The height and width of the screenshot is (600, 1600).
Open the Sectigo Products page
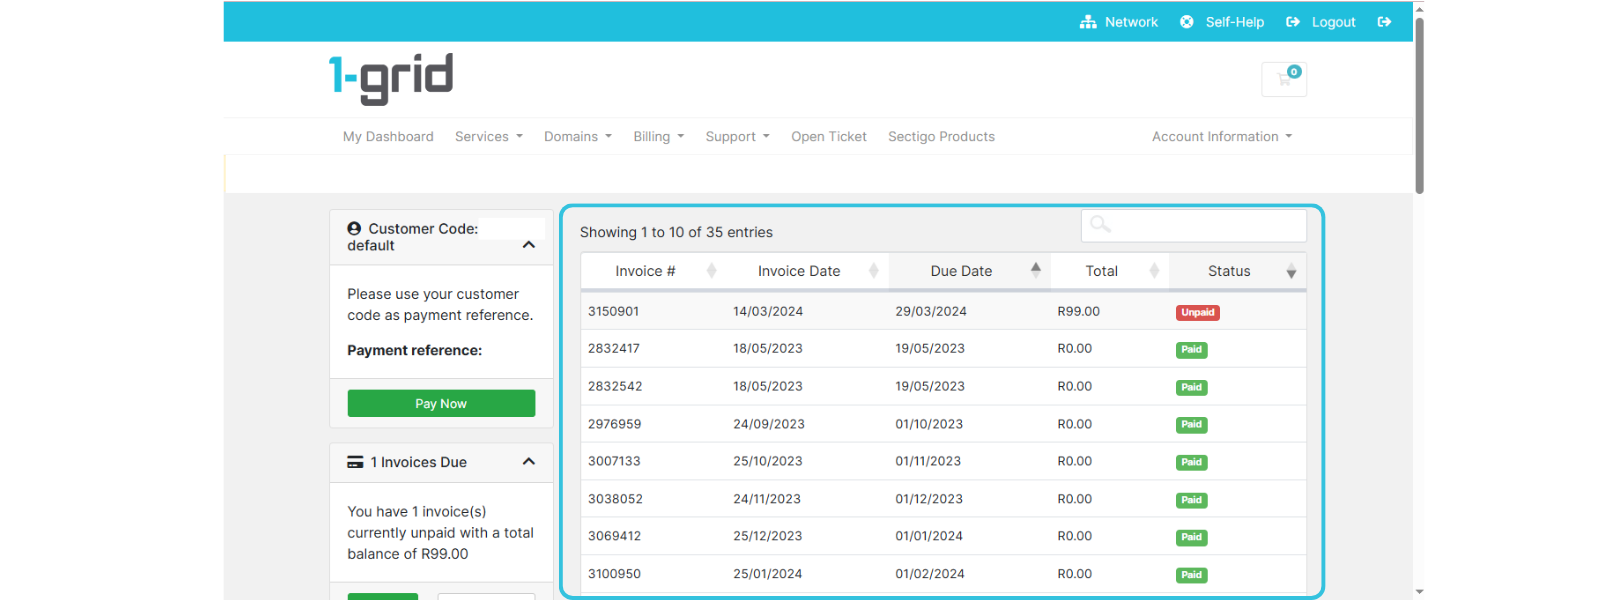(x=941, y=137)
